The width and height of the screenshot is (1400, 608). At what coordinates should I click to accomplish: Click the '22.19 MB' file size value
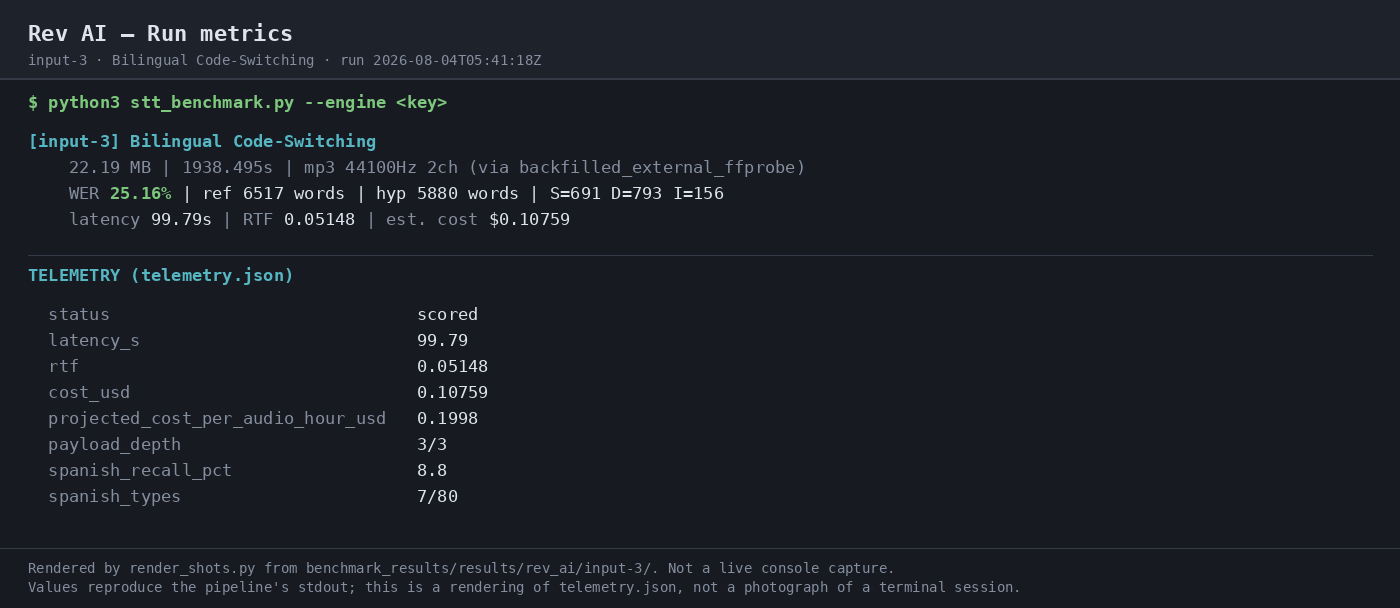[x=110, y=168]
